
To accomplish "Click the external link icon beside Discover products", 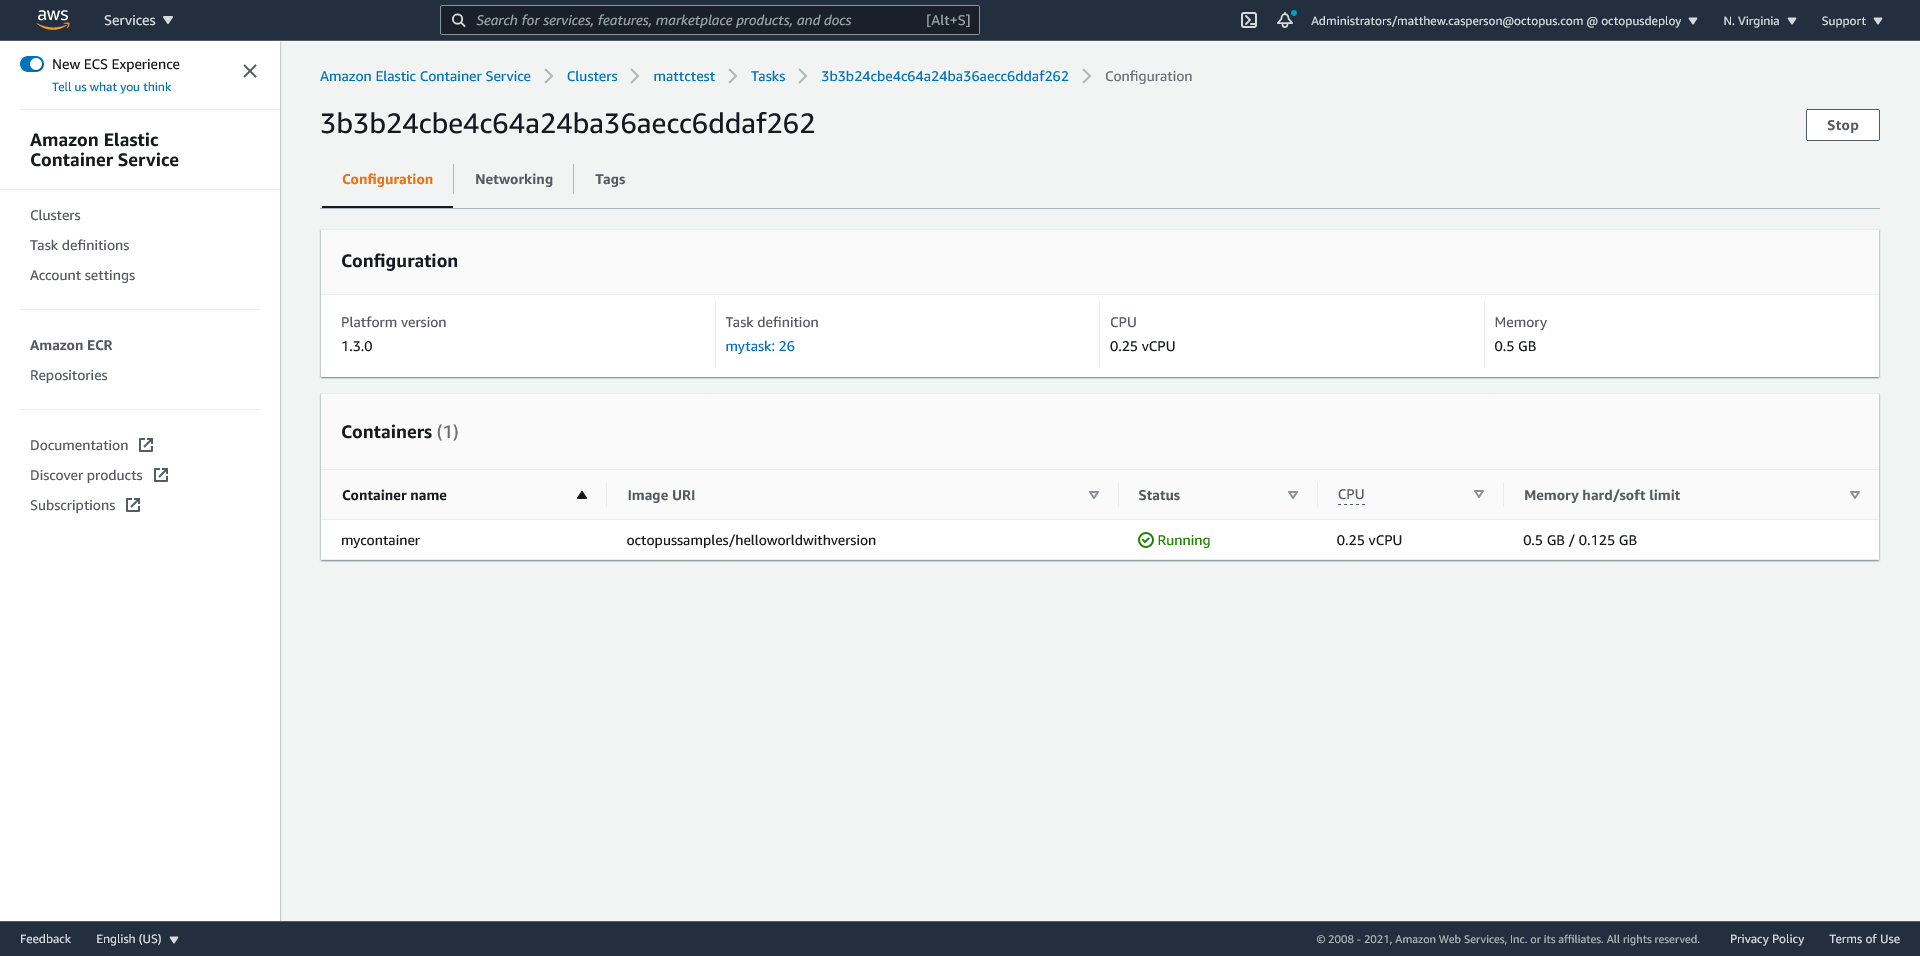I will point(161,475).
